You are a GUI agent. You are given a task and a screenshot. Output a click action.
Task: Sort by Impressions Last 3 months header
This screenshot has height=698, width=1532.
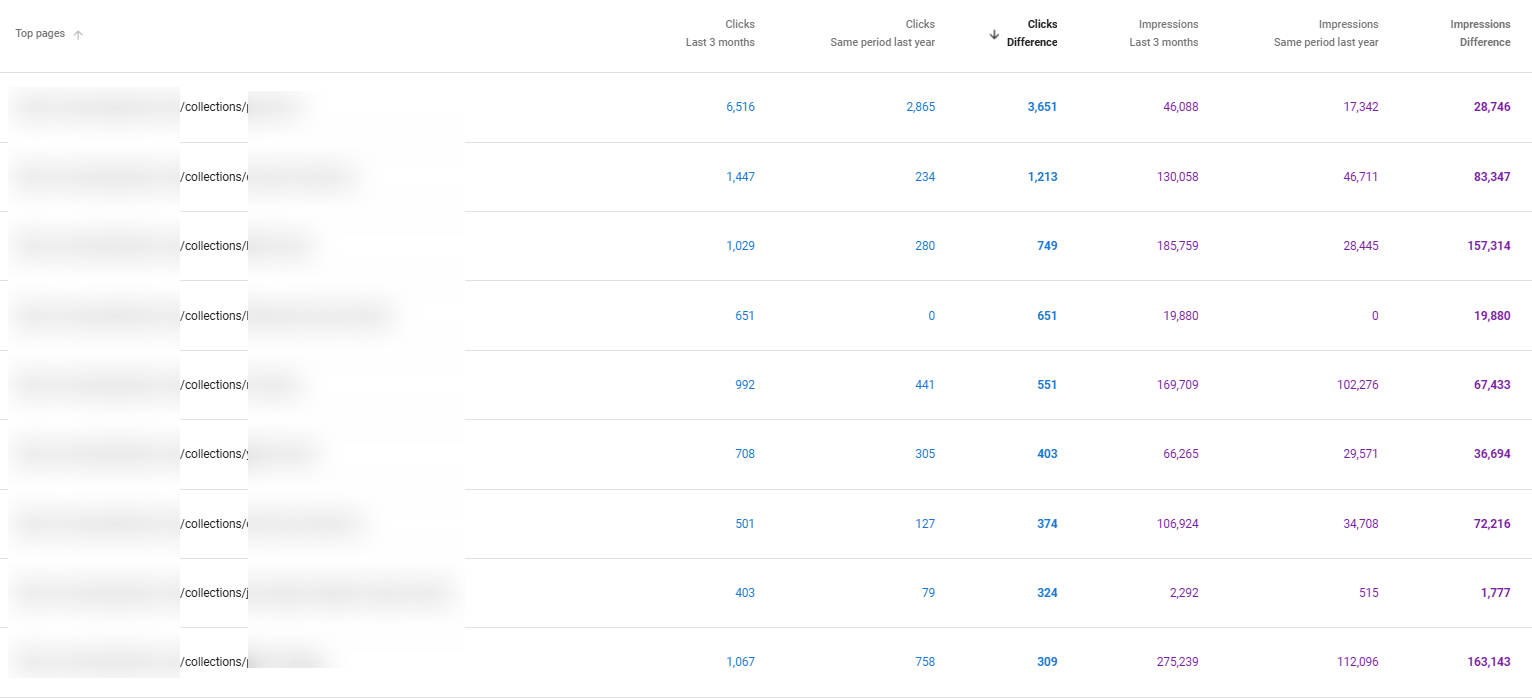1163,33
